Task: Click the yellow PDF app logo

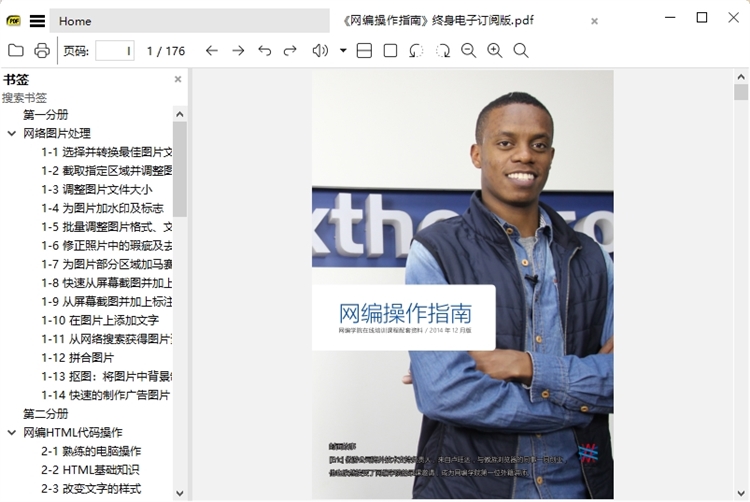Action: coord(13,21)
